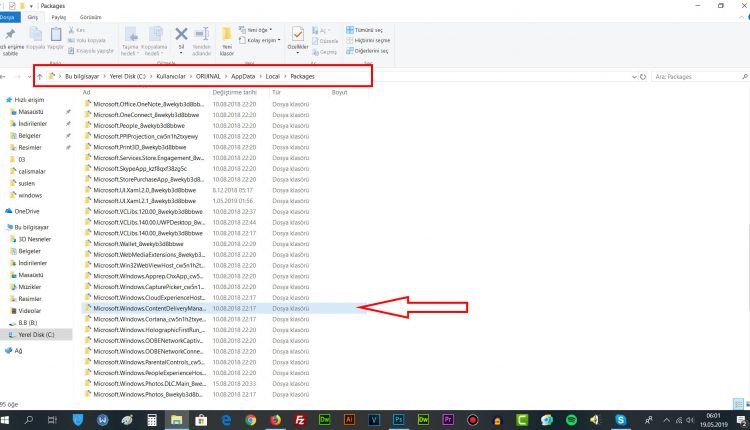The image size is (750, 430).
Task: Click Hiçbirini seçme in the ribbon
Action: 368,40
